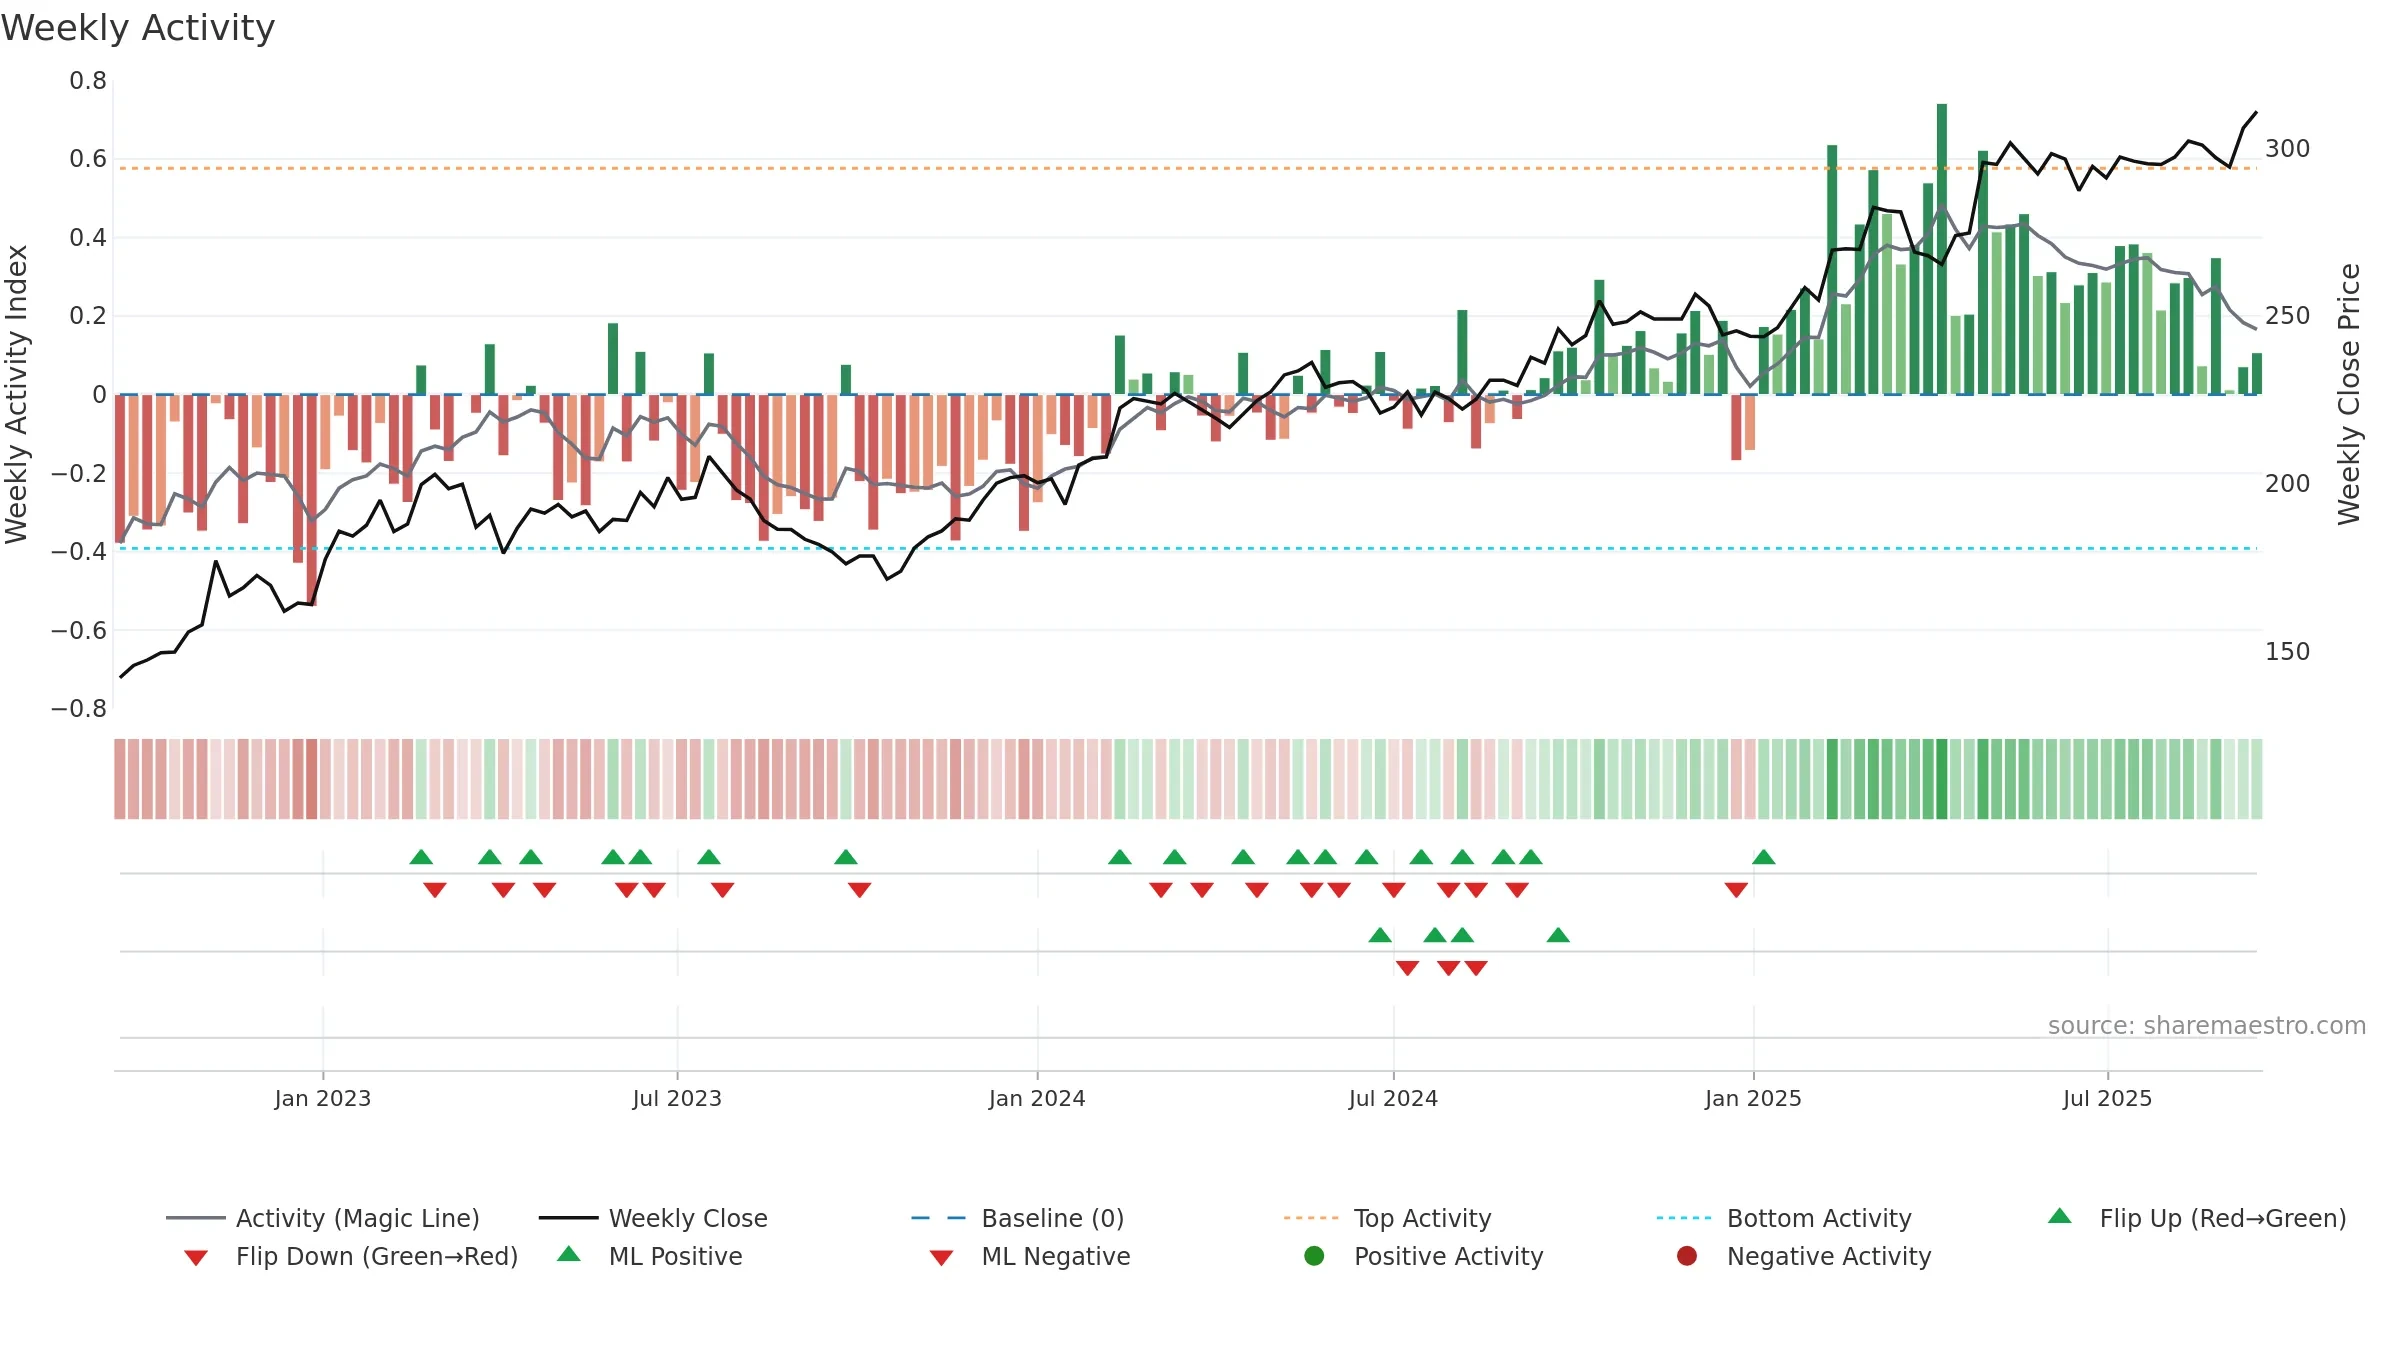Click the flip-up triangle just after Jan 2025

1764,857
